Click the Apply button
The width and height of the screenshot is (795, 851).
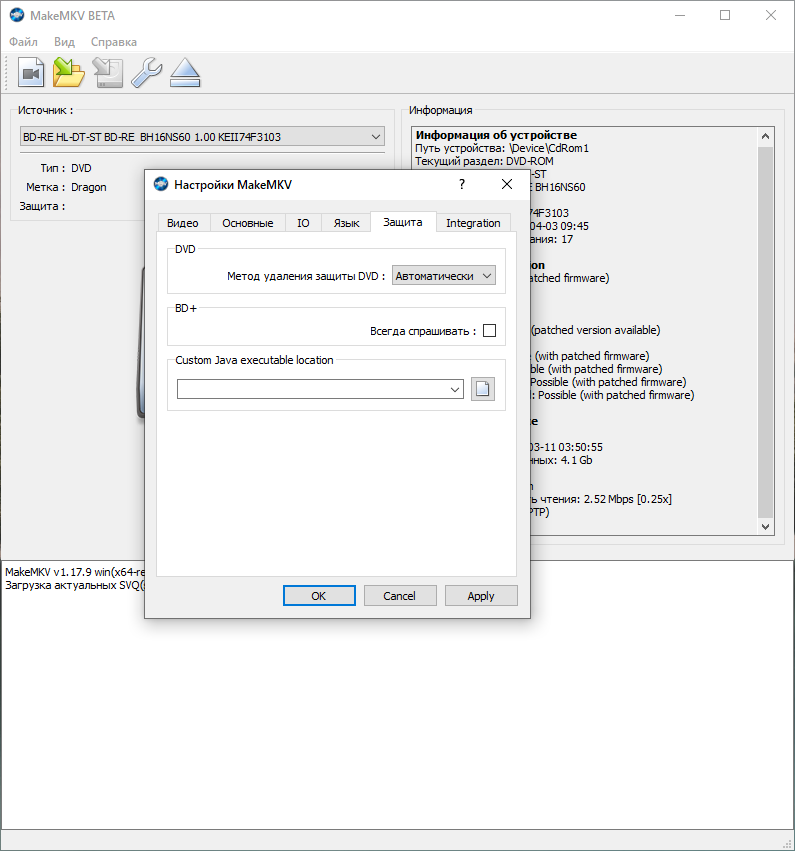point(481,596)
